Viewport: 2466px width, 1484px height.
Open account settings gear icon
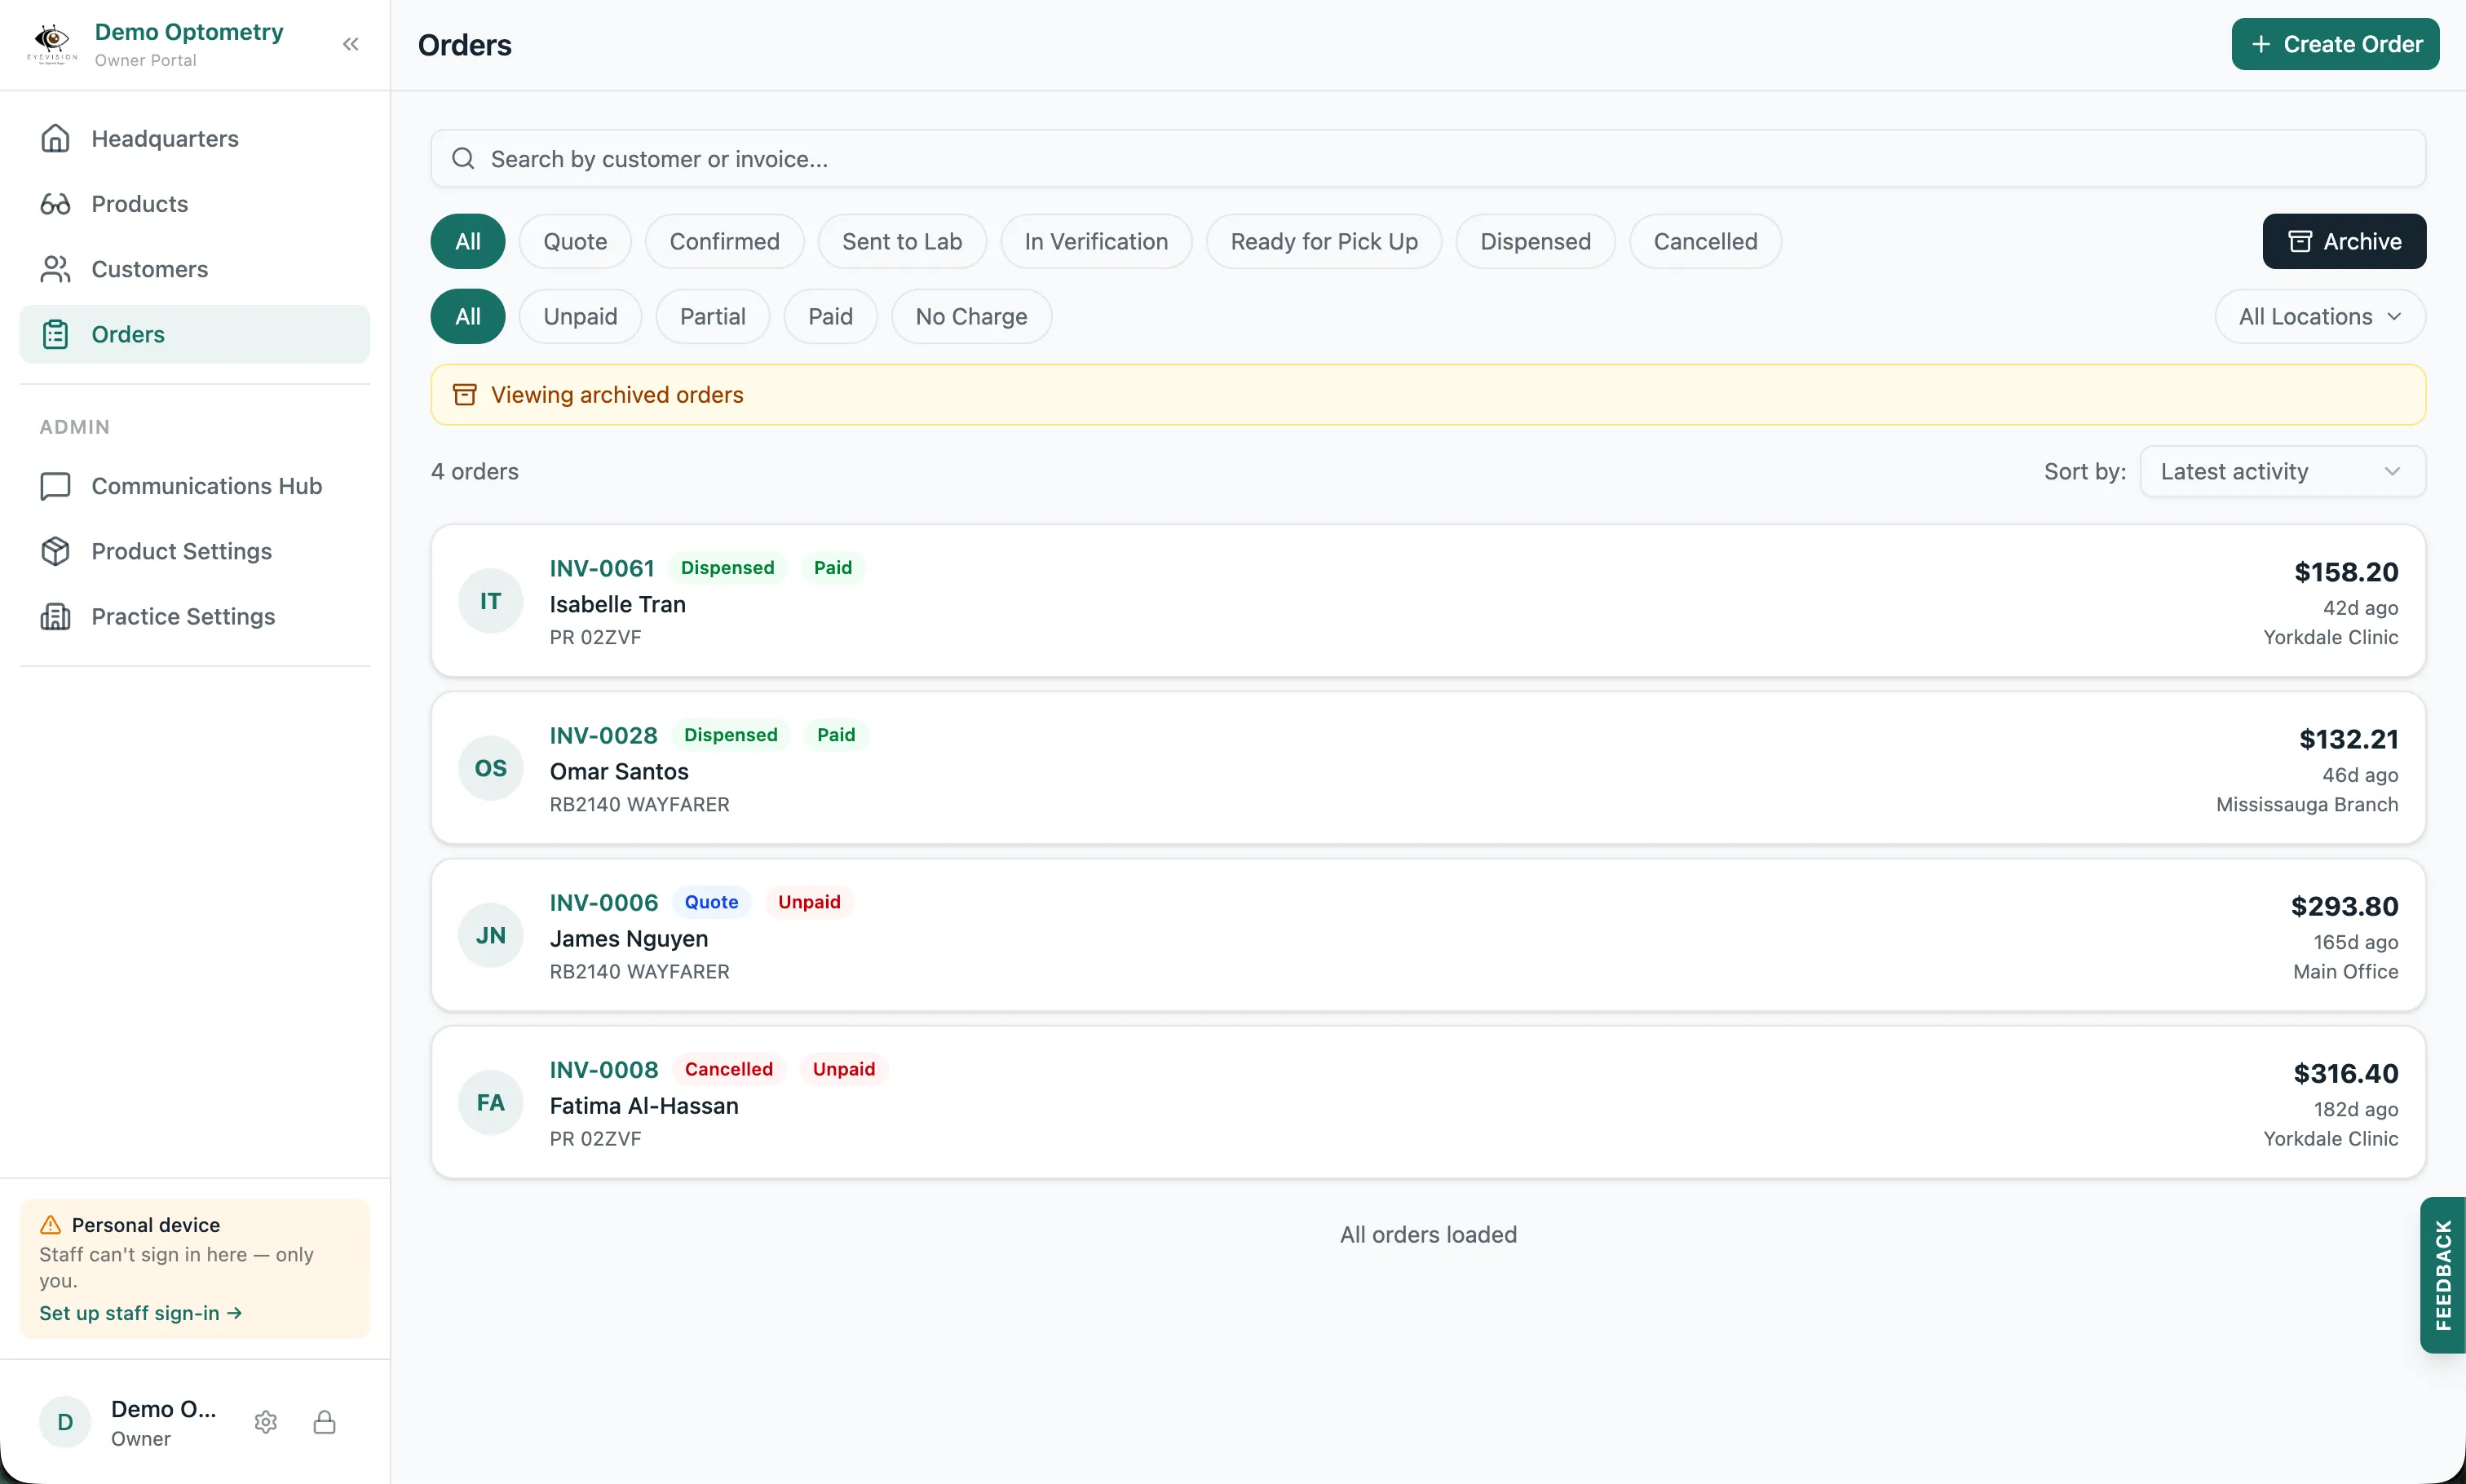tap(265, 1422)
